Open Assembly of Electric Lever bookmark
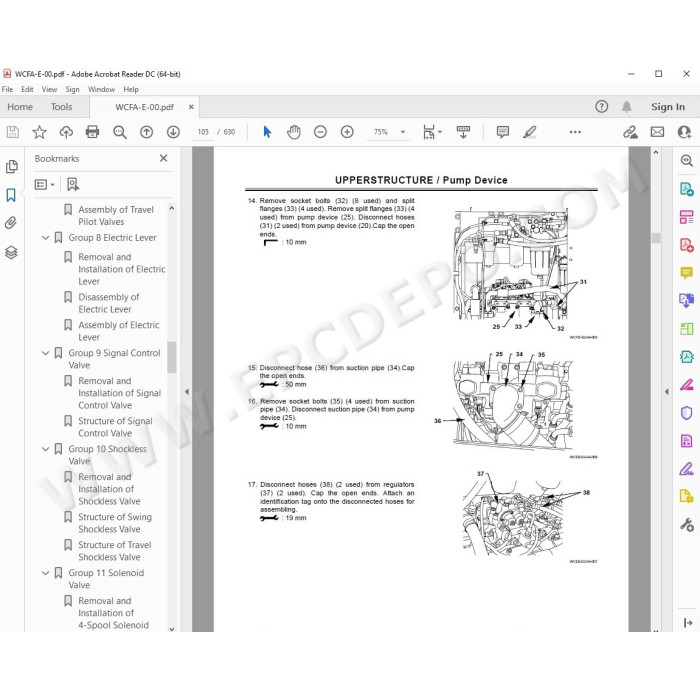 pyautogui.click(x=118, y=331)
